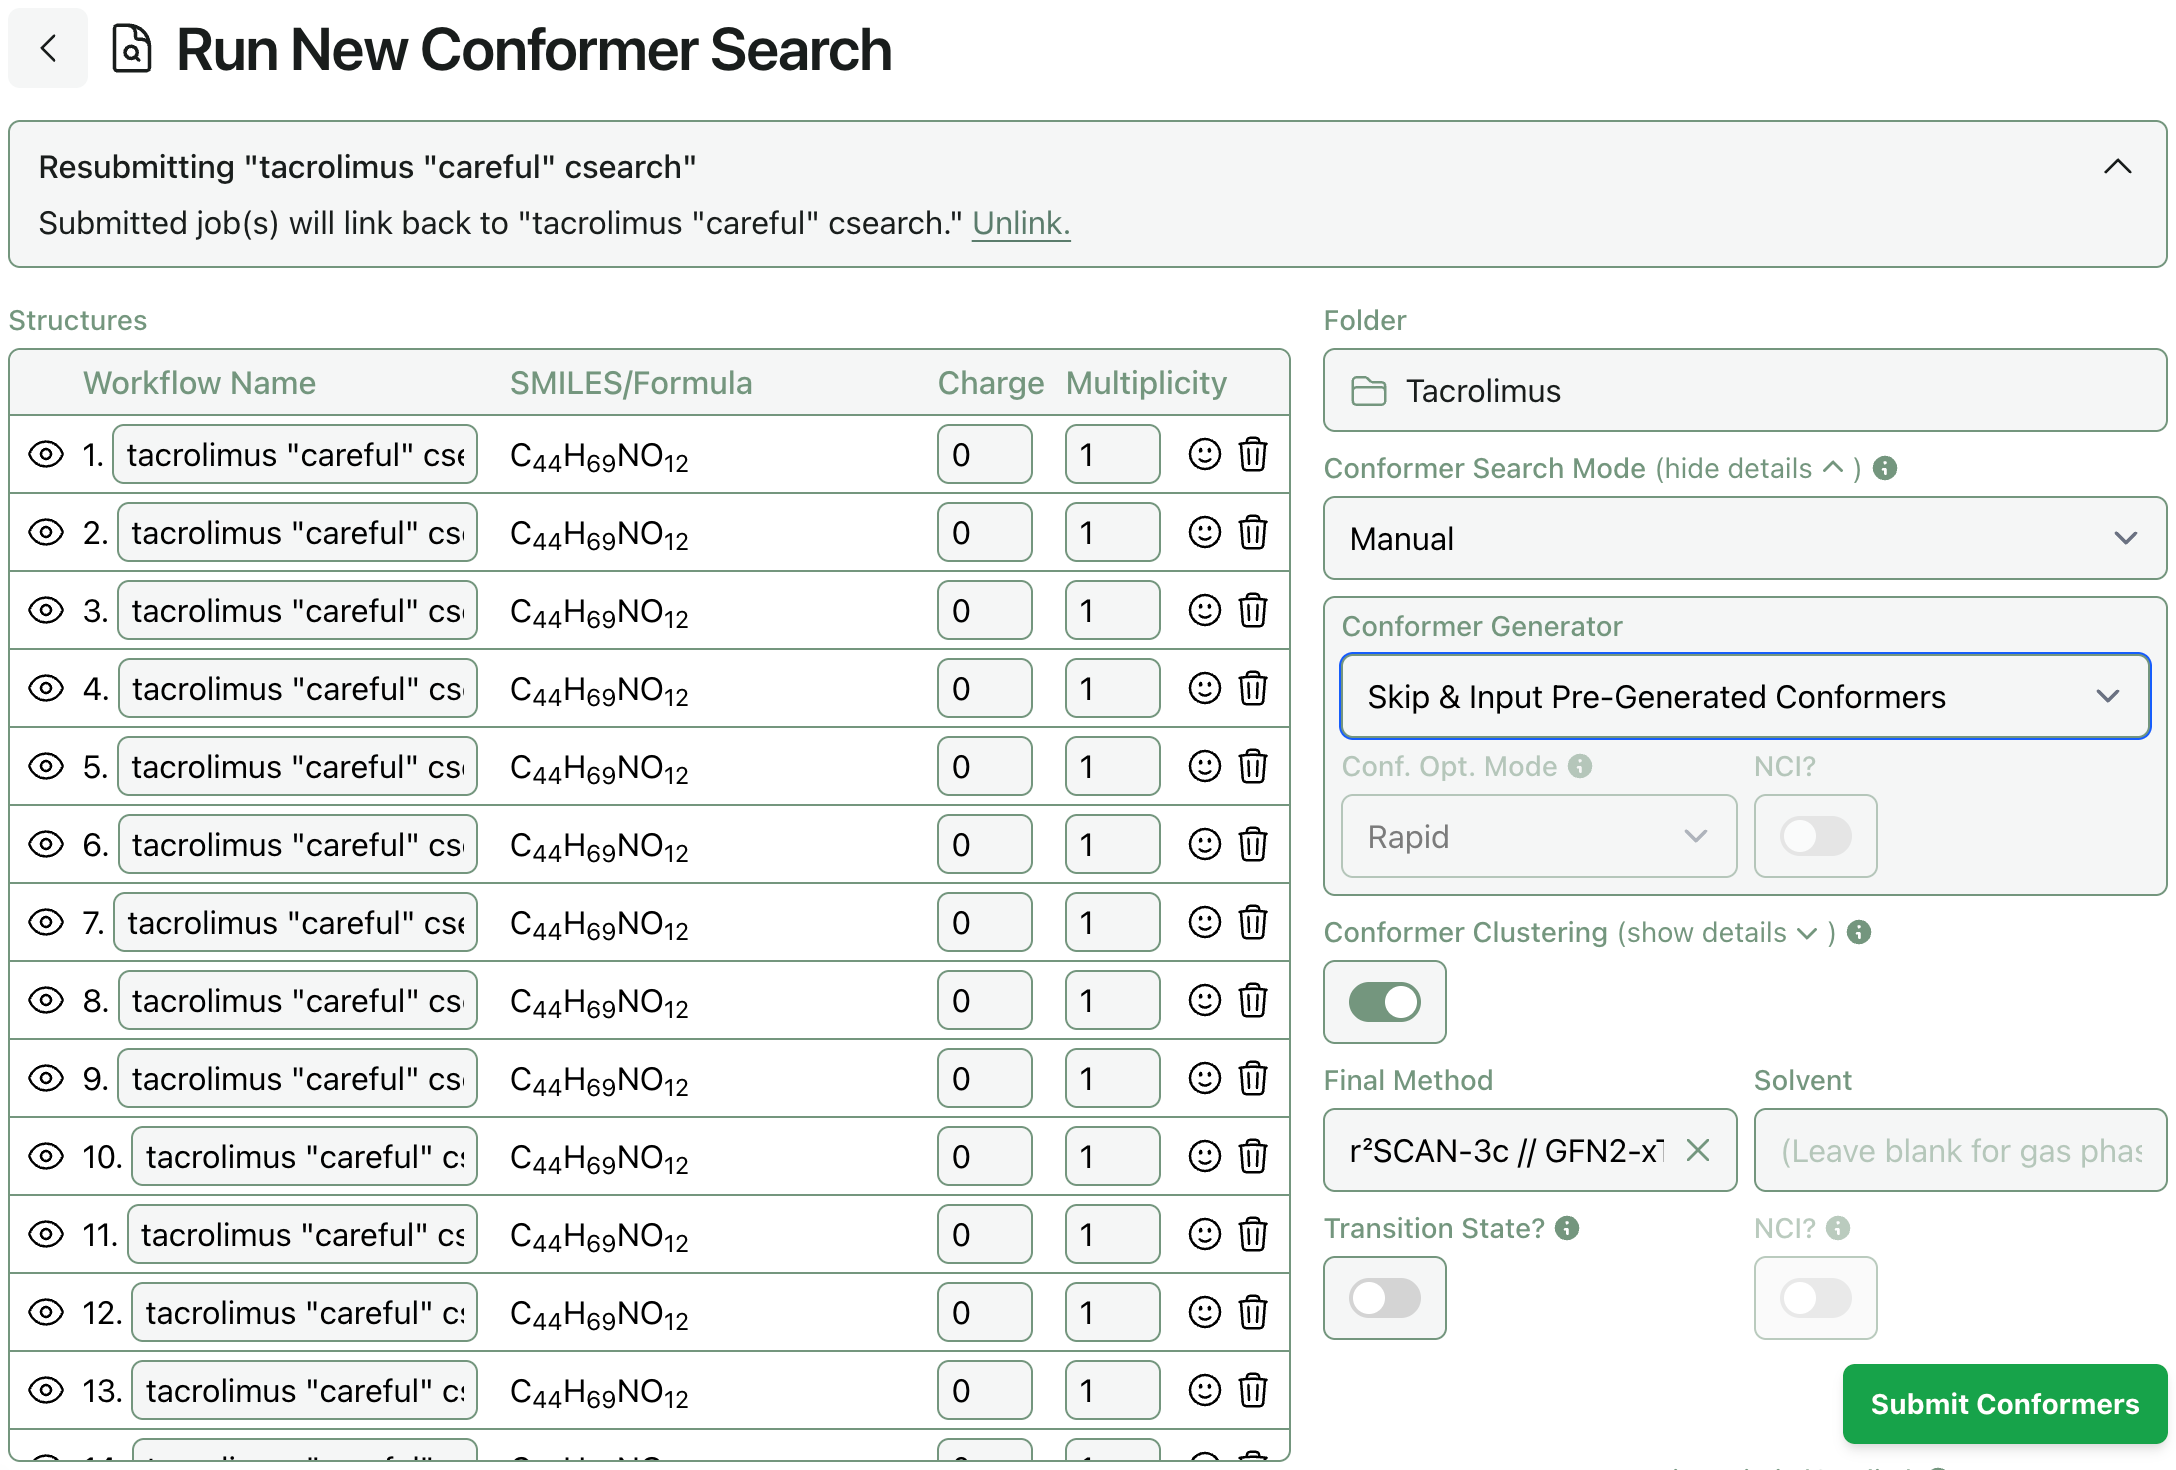The image size is (2176, 1470).
Task: Delete structure row 1 with trash icon
Action: 1252,455
